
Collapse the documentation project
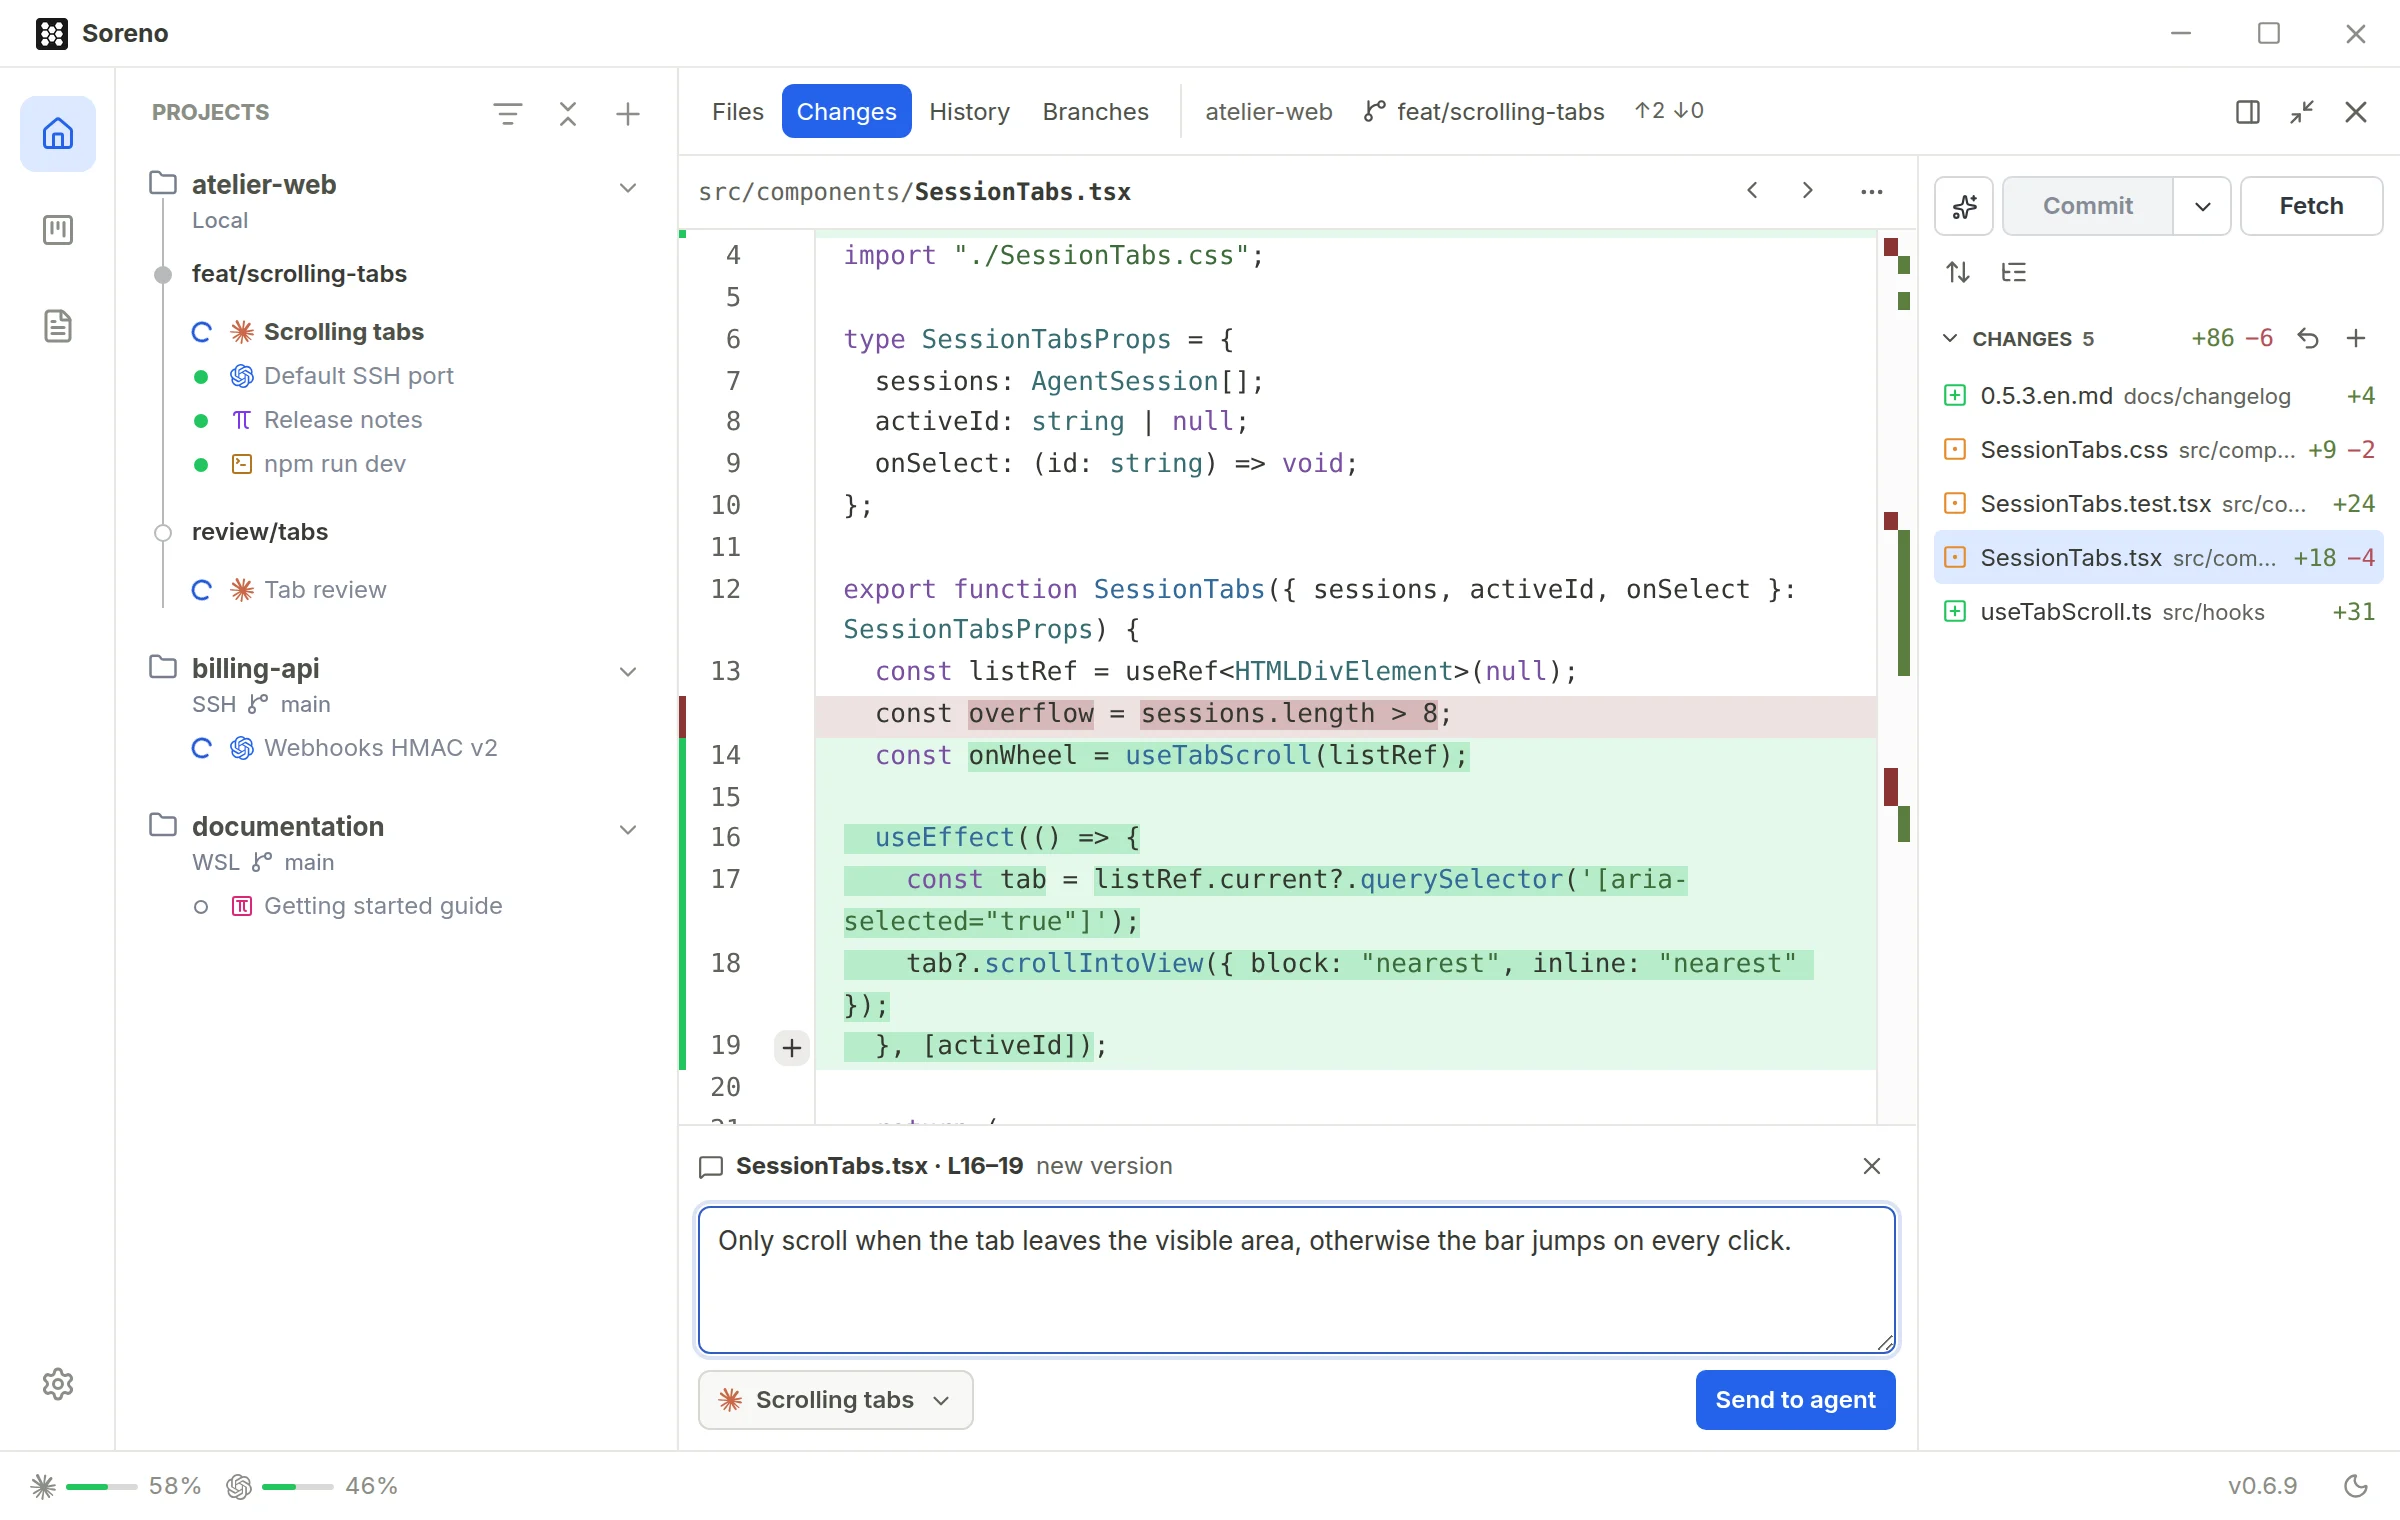pyautogui.click(x=628, y=829)
